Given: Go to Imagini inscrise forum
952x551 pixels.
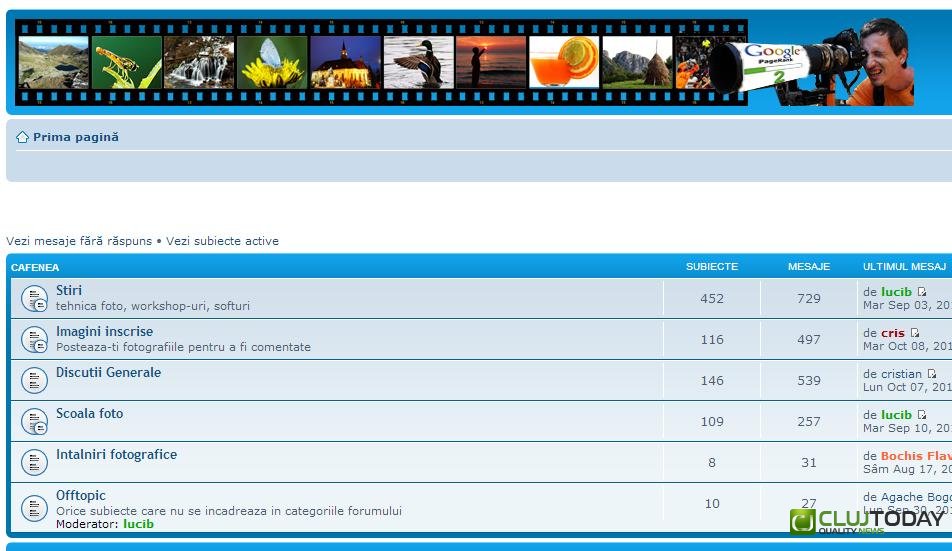Looking at the screenshot, I should tap(104, 332).
